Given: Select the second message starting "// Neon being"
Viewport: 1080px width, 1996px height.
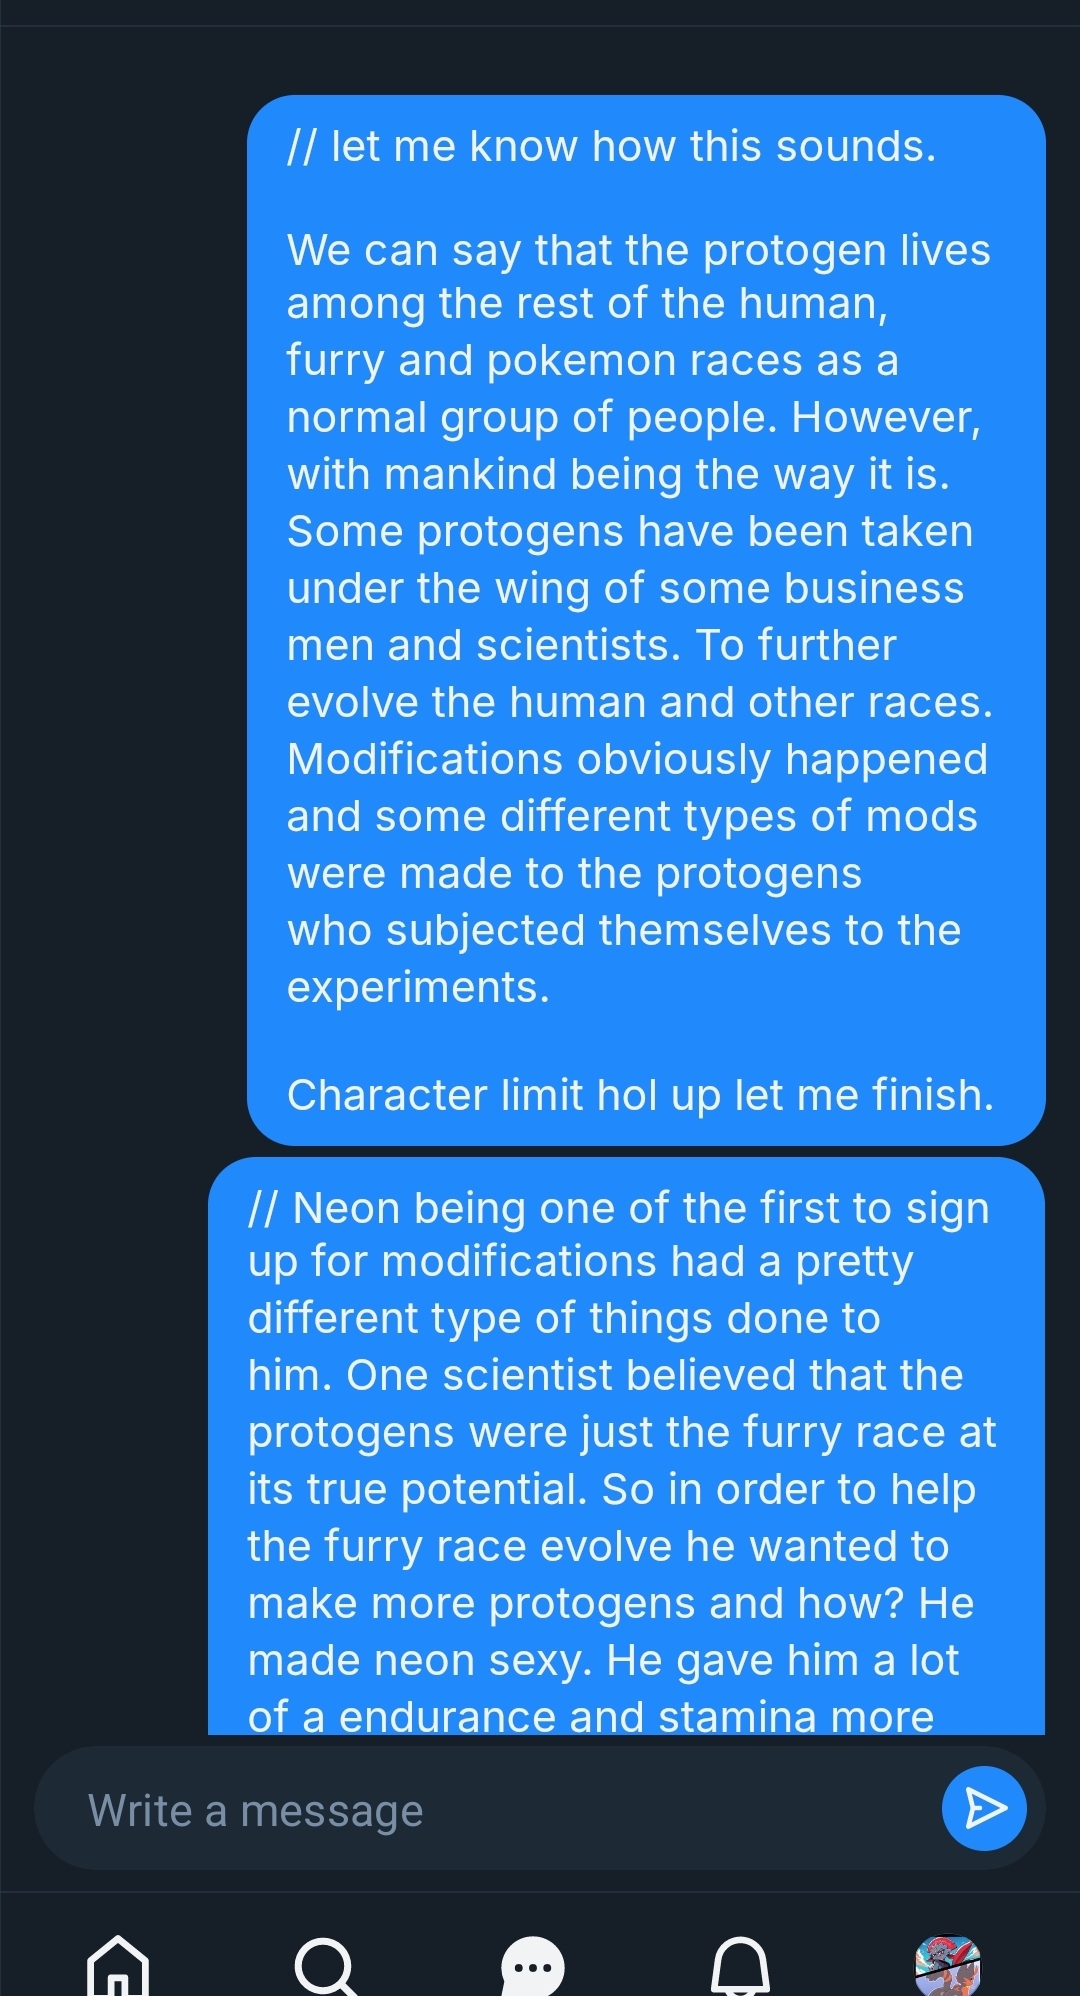Looking at the screenshot, I should click(626, 1450).
